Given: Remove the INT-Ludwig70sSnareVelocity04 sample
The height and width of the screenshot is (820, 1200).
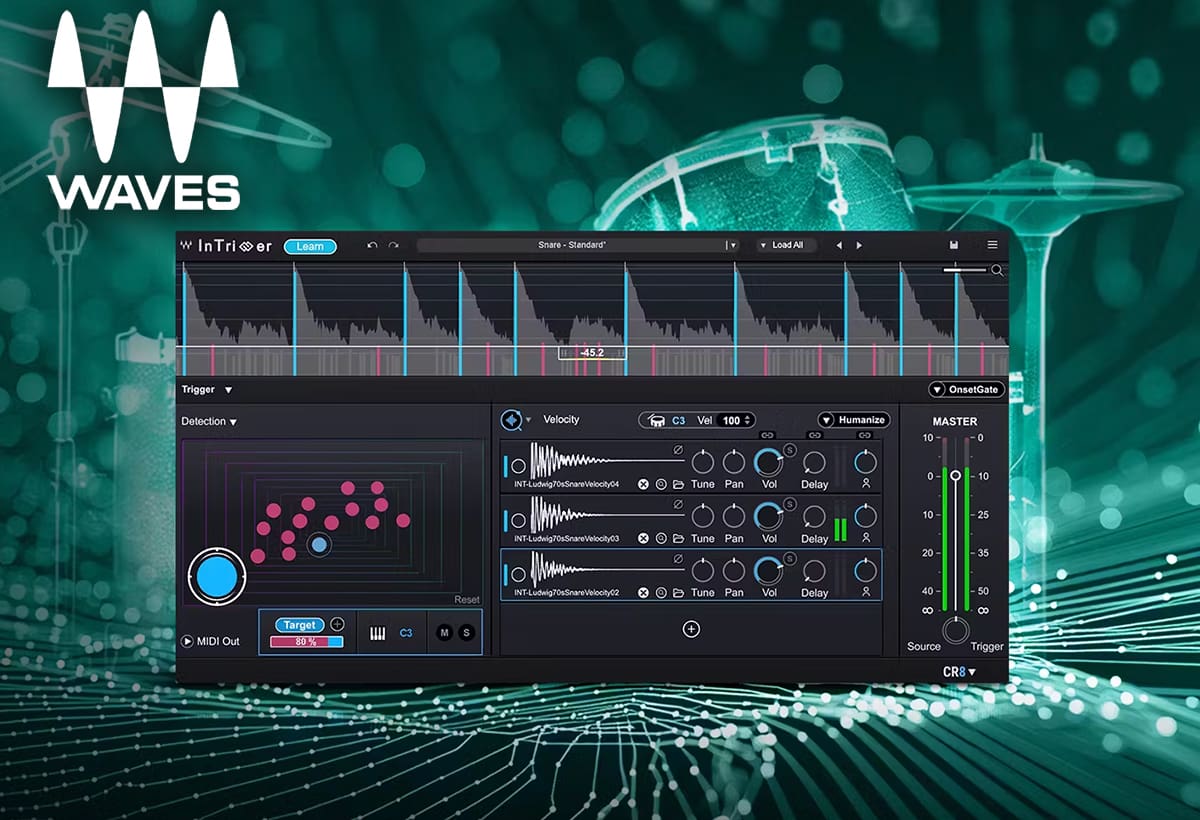Looking at the screenshot, I should pyautogui.click(x=643, y=484).
